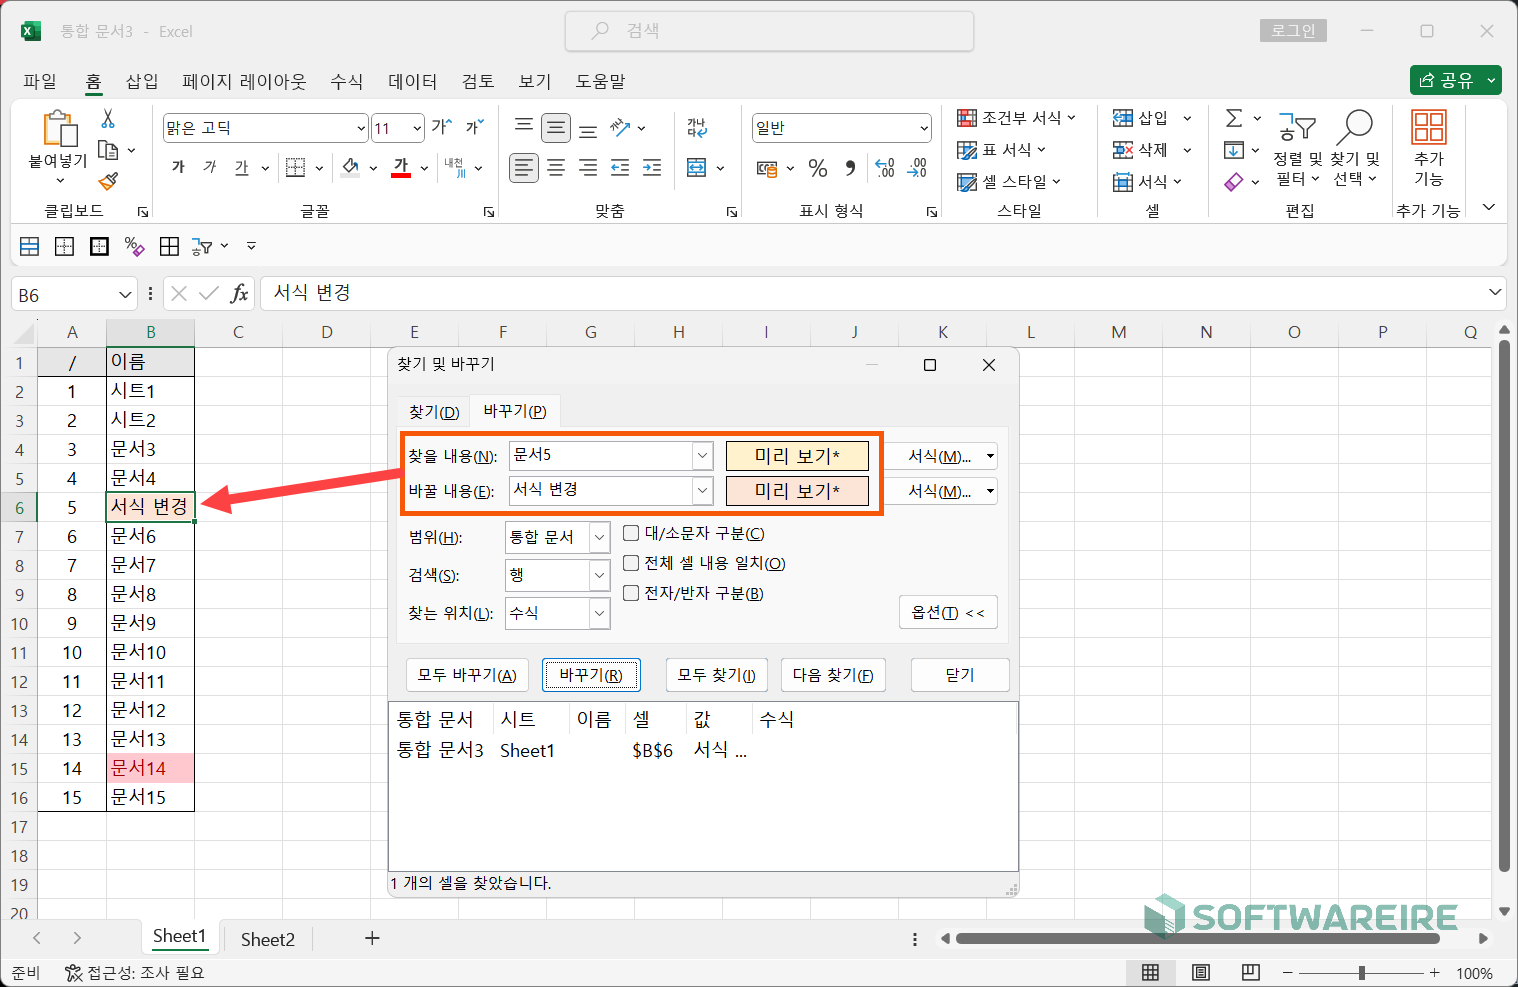Viewport: 1518px width, 987px height.
Task: Click the 닫기 button in dialog
Action: pyautogui.click(x=960, y=675)
